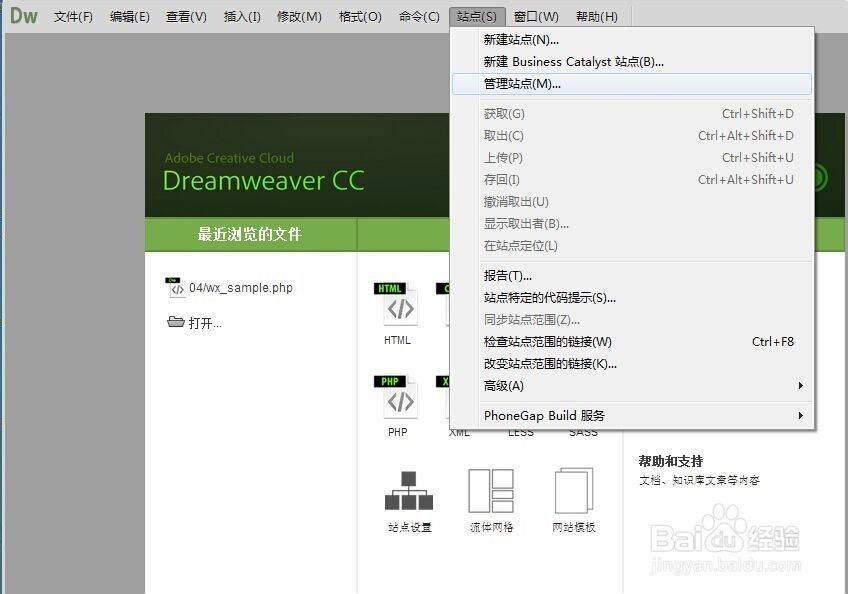848x594 pixels.
Task: Expand the 高级(A) submenu arrow
Action: (800, 386)
